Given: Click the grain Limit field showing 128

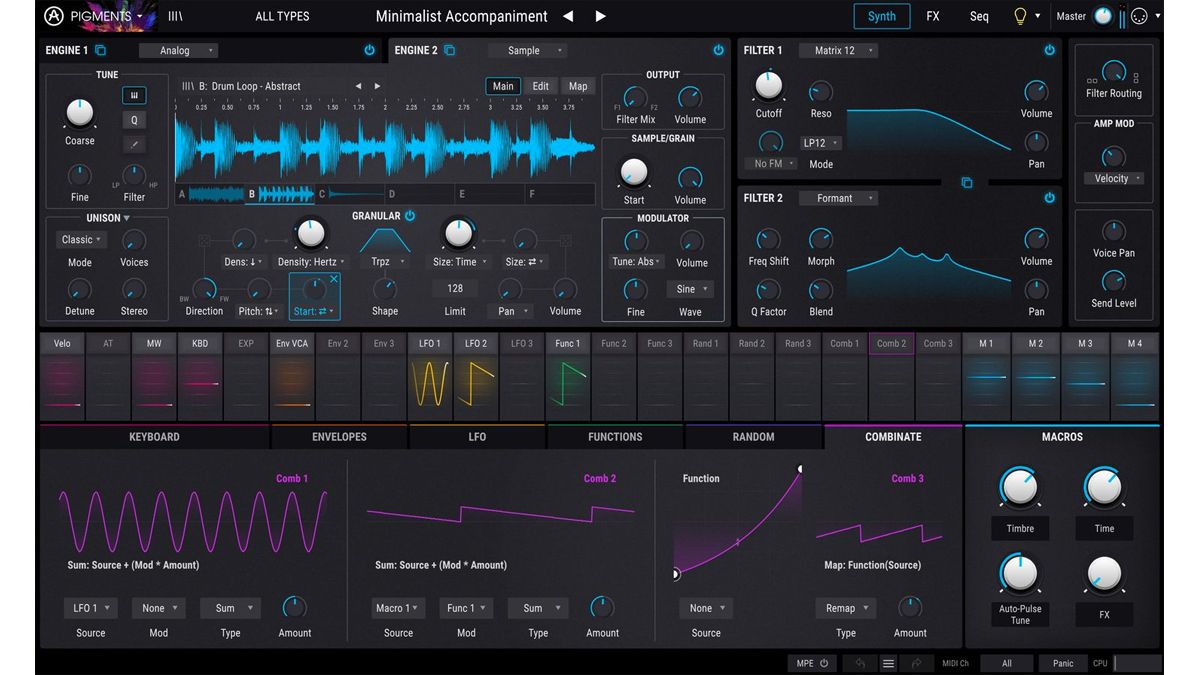Looking at the screenshot, I should [x=455, y=288].
